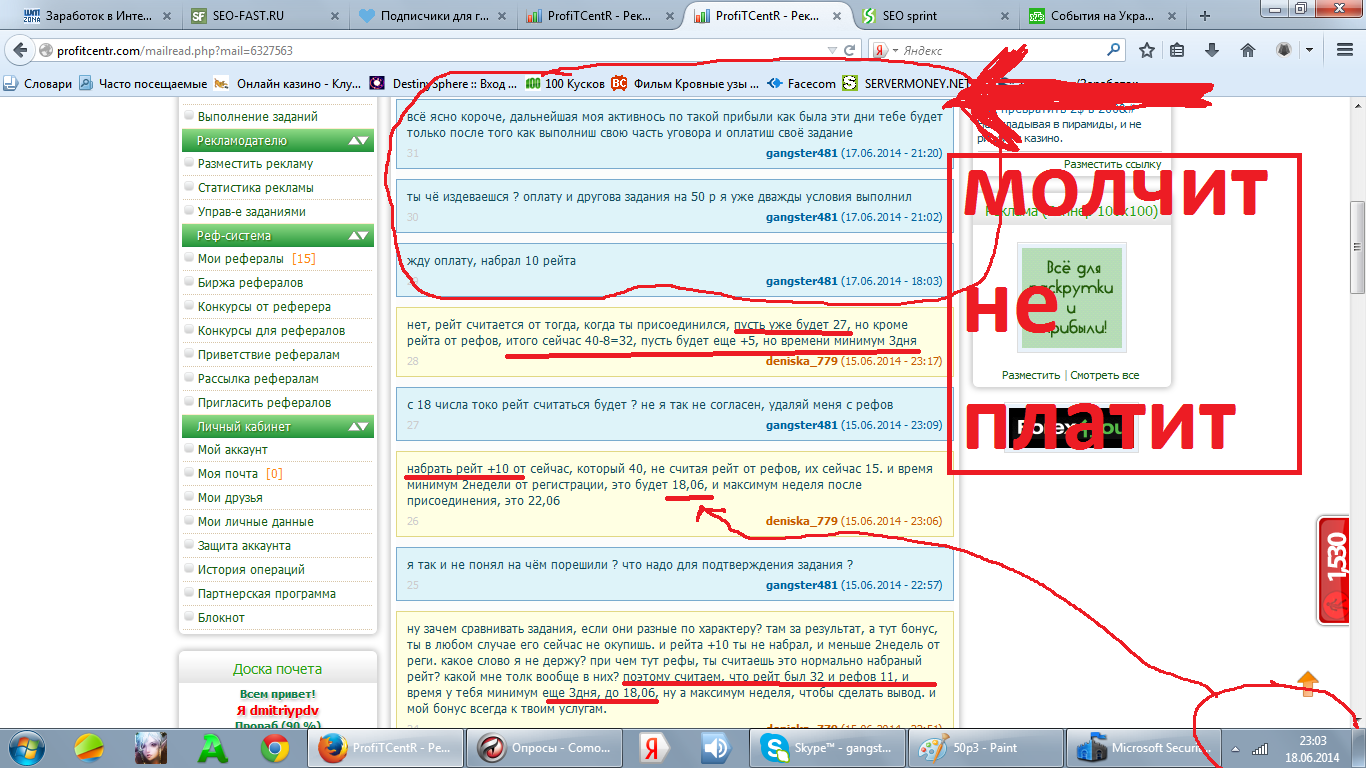
Task: Open the taskbar clock showing 23:03
Action: (1312, 748)
